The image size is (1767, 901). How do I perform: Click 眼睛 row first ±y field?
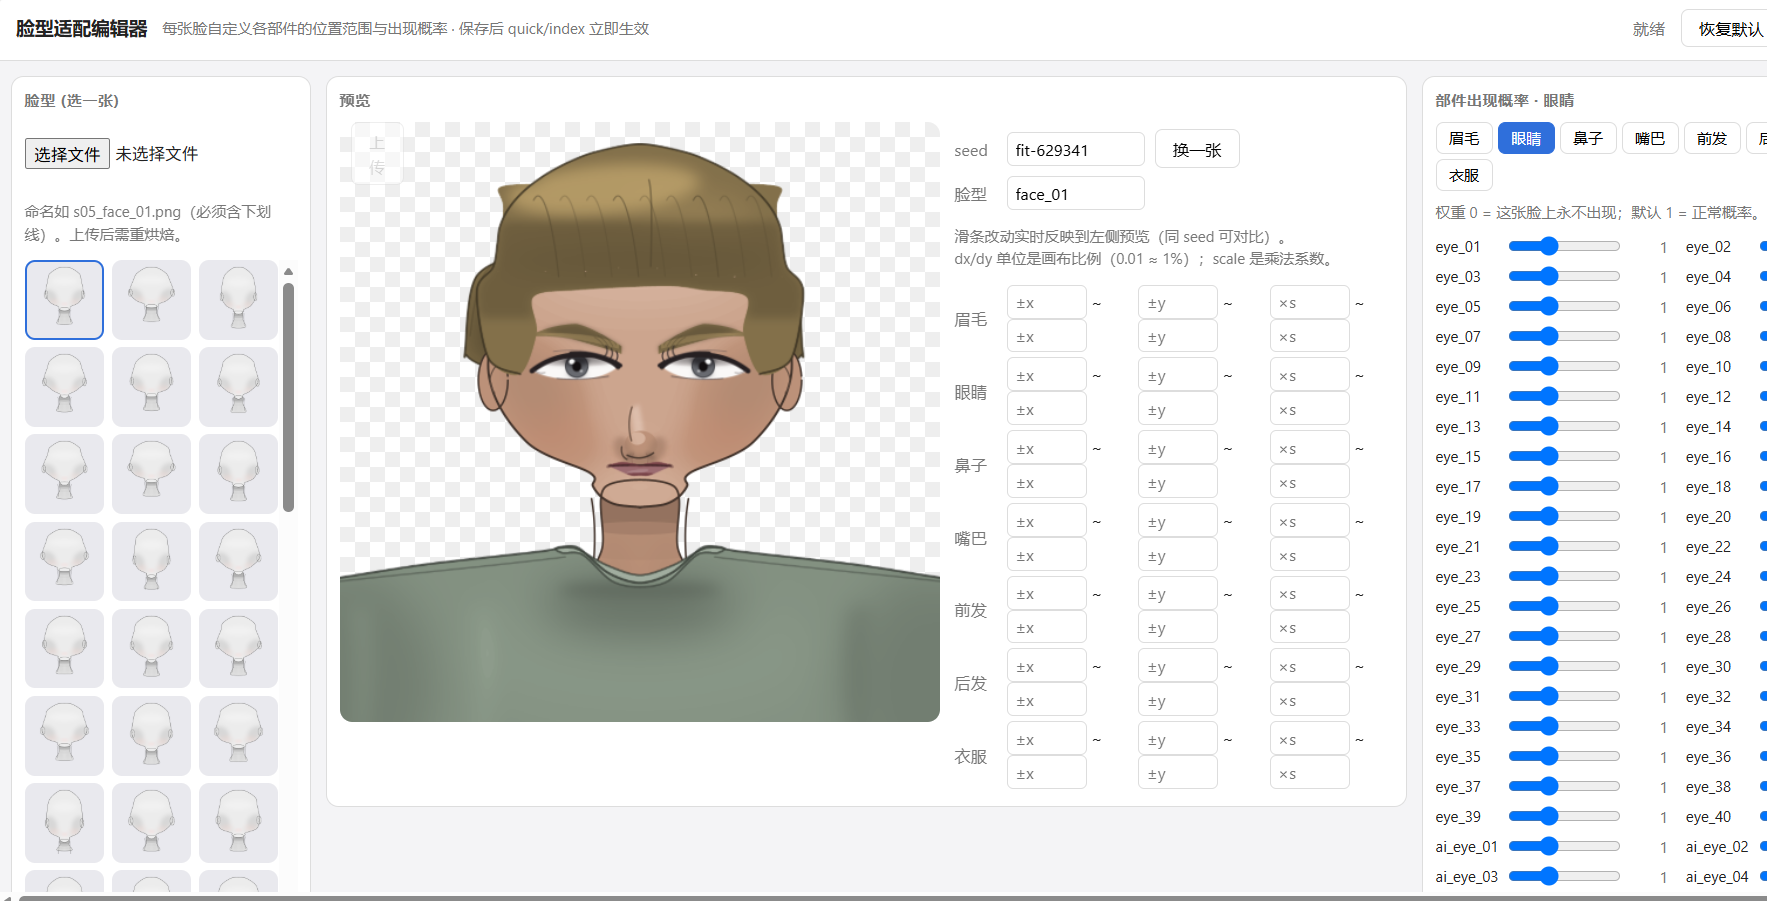pyautogui.click(x=1178, y=375)
